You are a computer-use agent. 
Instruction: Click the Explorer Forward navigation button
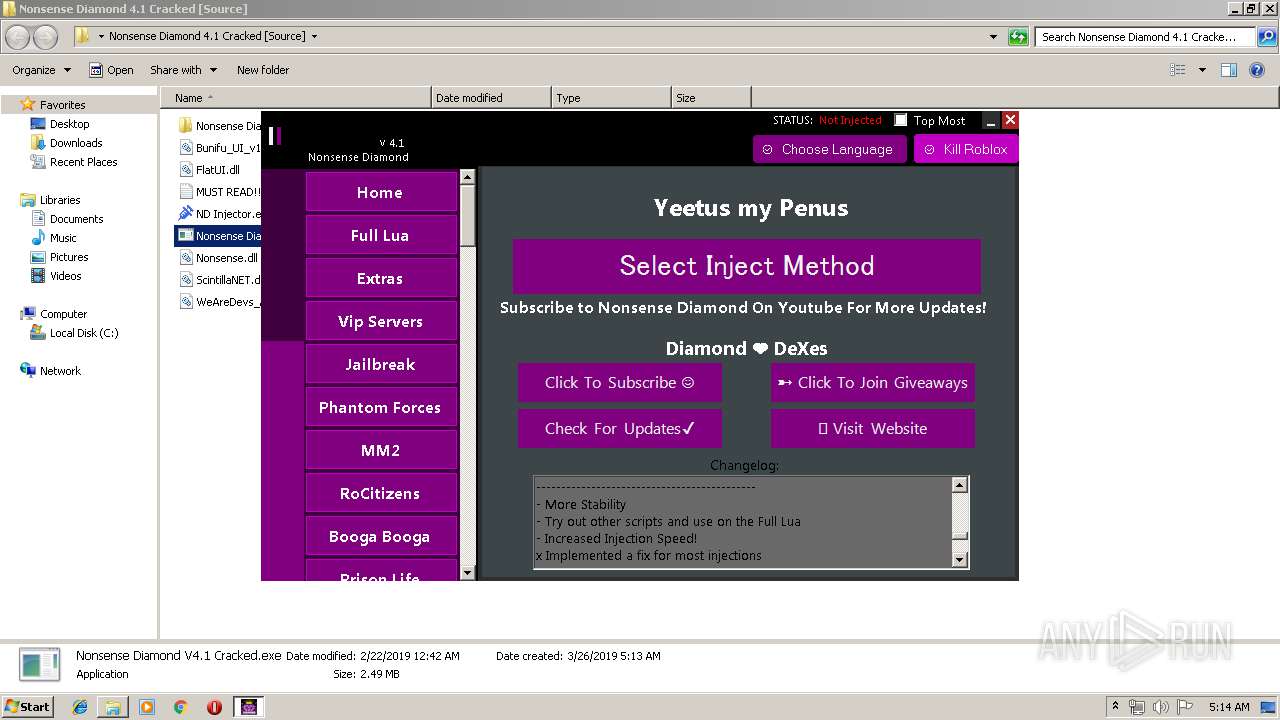tap(46, 37)
